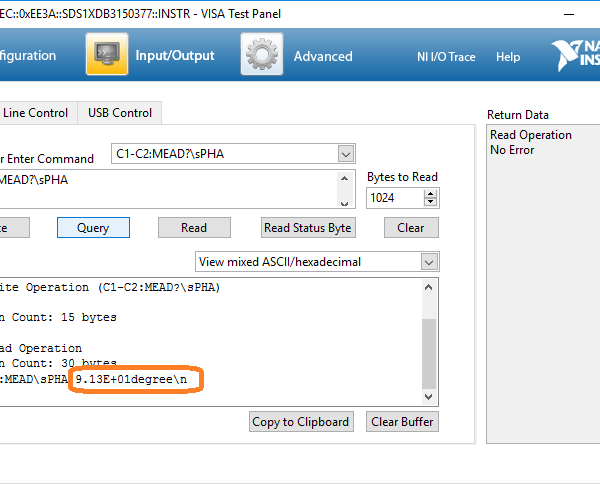The width and height of the screenshot is (600, 484).
Task: Increase Bytes to Read with up arrow
Action: [431, 193]
